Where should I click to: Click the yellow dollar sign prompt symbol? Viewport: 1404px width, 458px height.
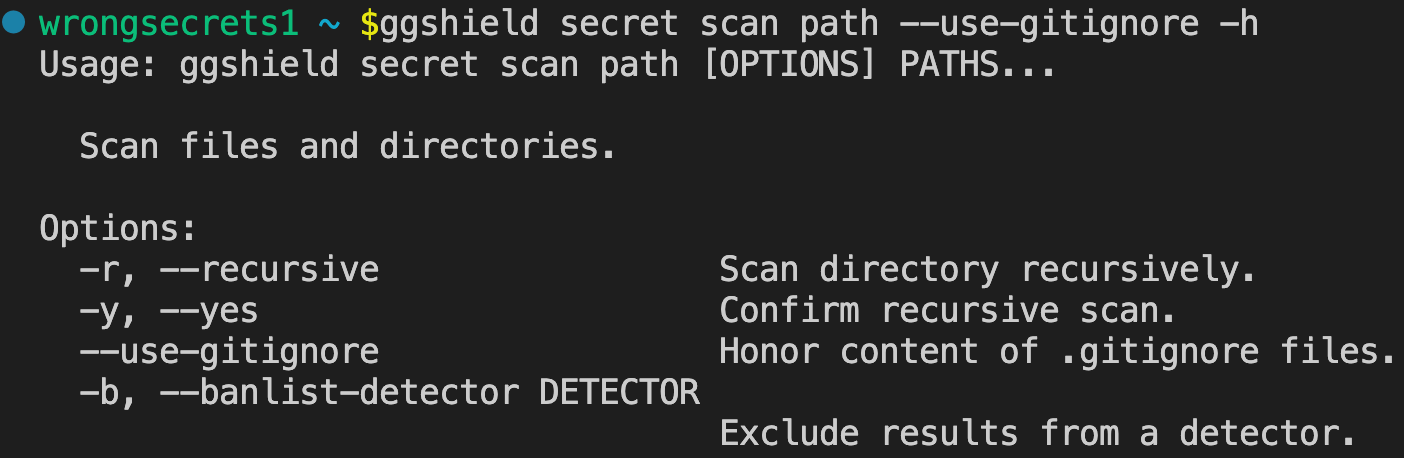pyautogui.click(x=369, y=24)
